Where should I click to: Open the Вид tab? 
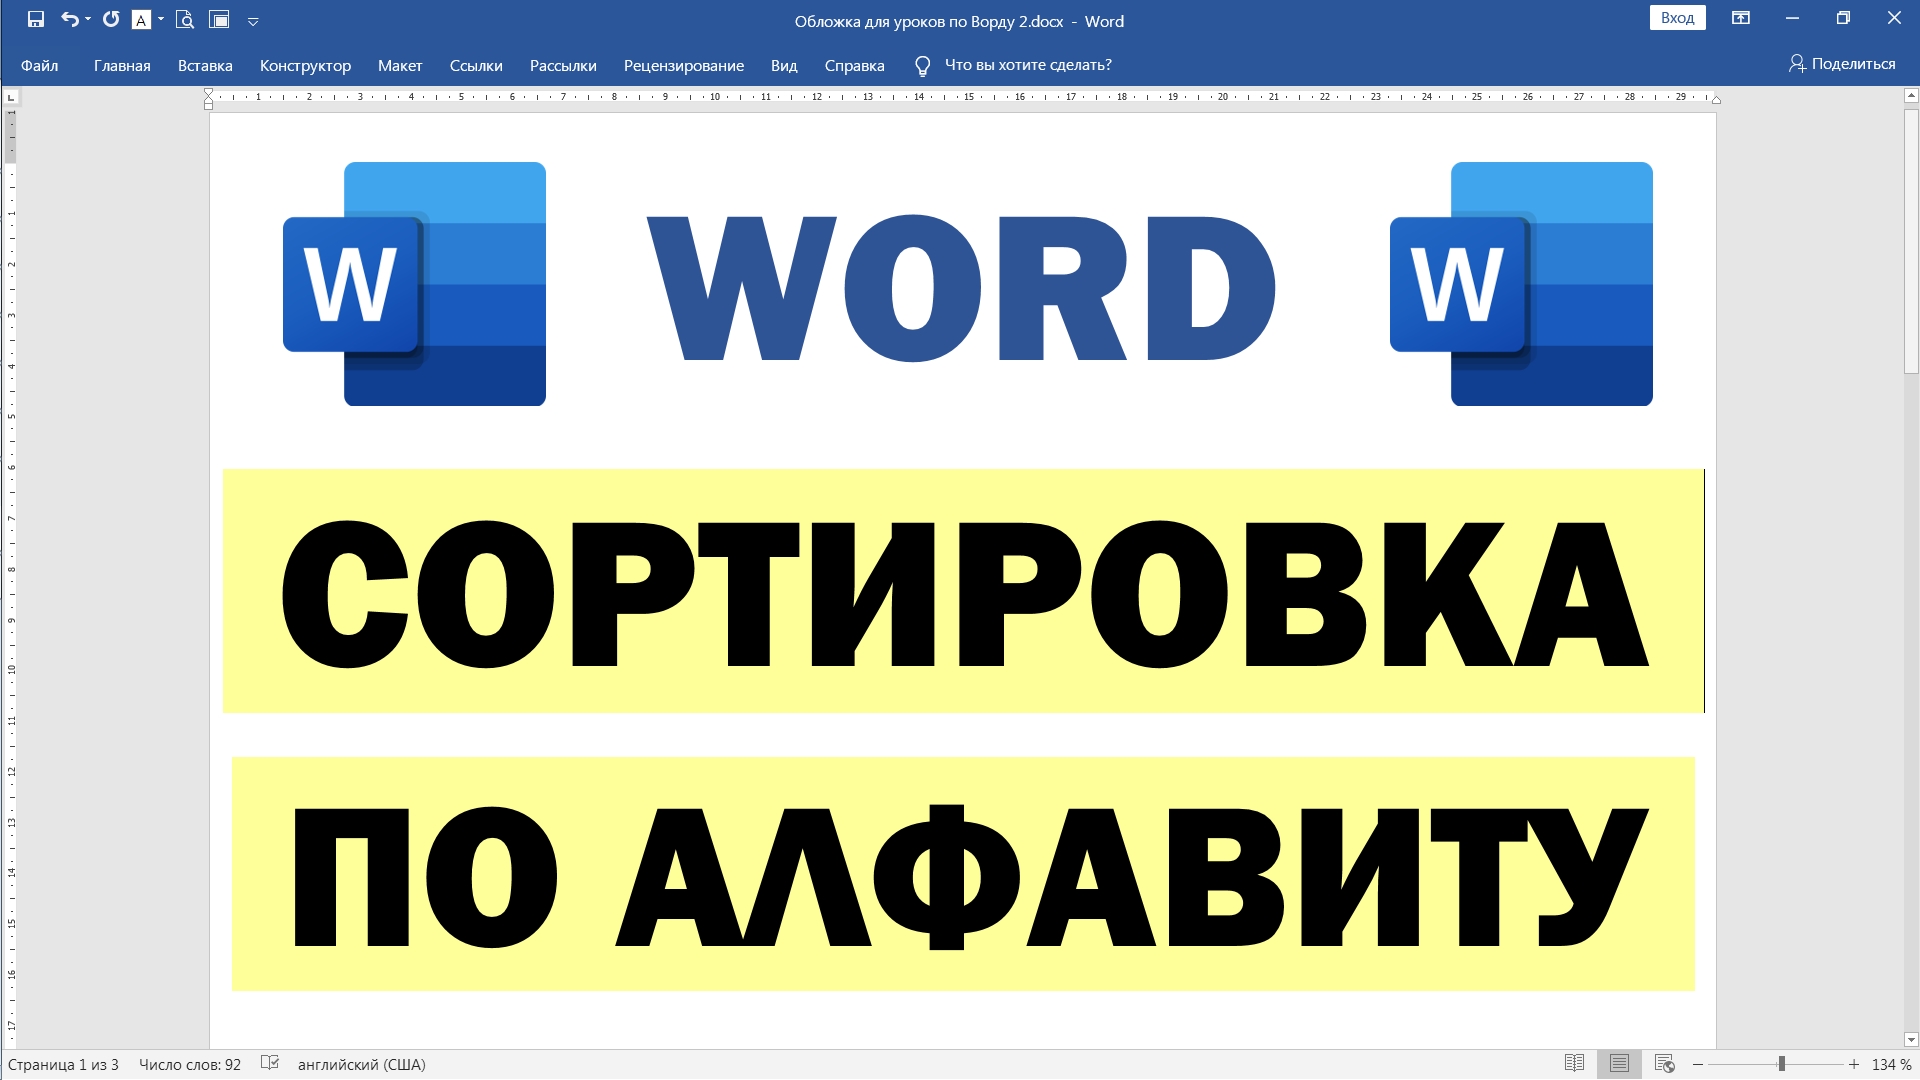tap(784, 65)
